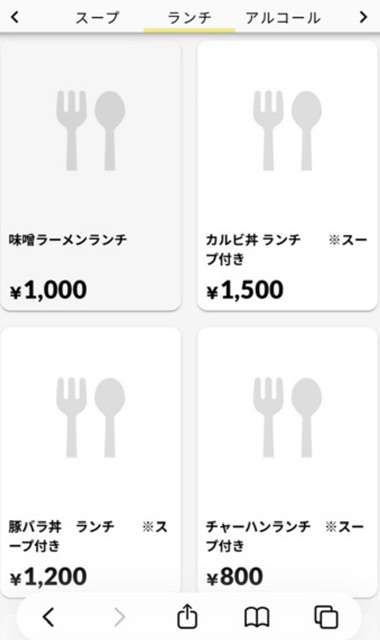The width and height of the screenshot is (380, 640).
Task: Open the Safari share sheet icon
Action: 187,616
